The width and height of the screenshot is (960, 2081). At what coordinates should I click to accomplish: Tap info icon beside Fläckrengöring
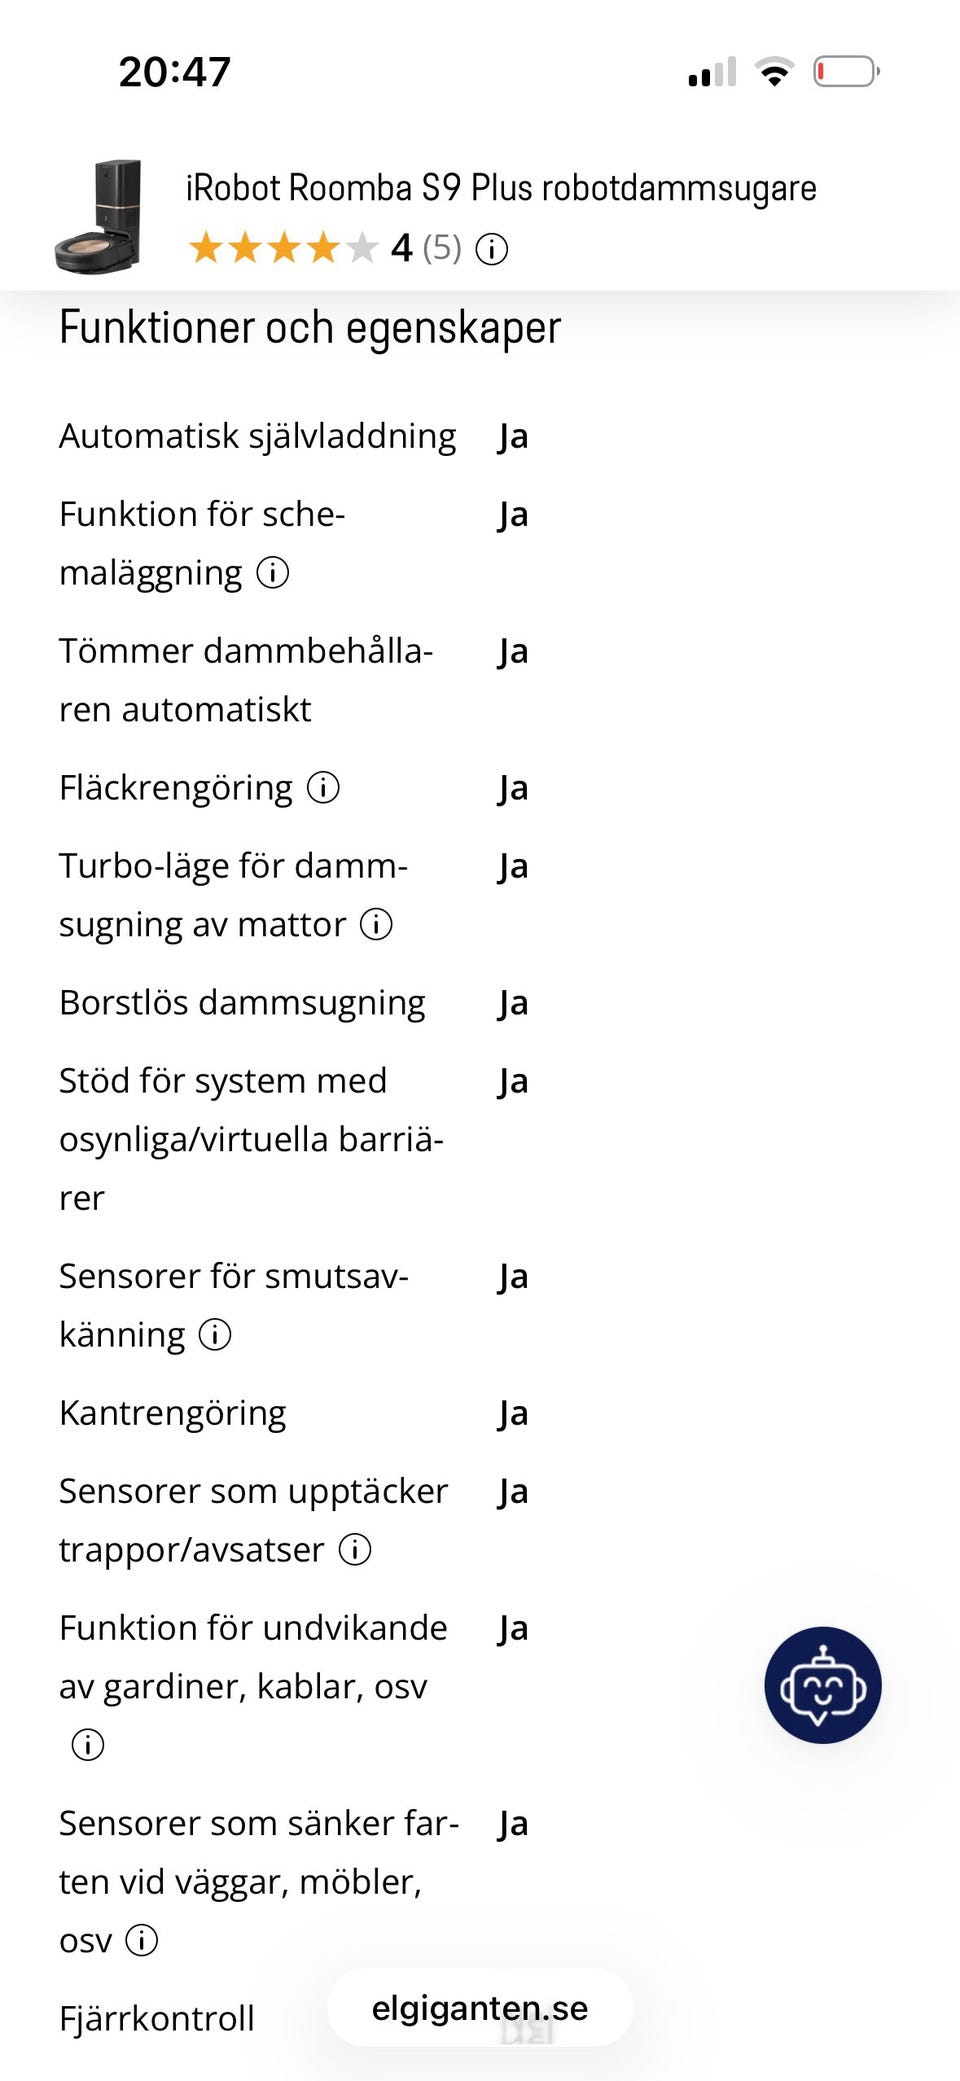(323, 788)
